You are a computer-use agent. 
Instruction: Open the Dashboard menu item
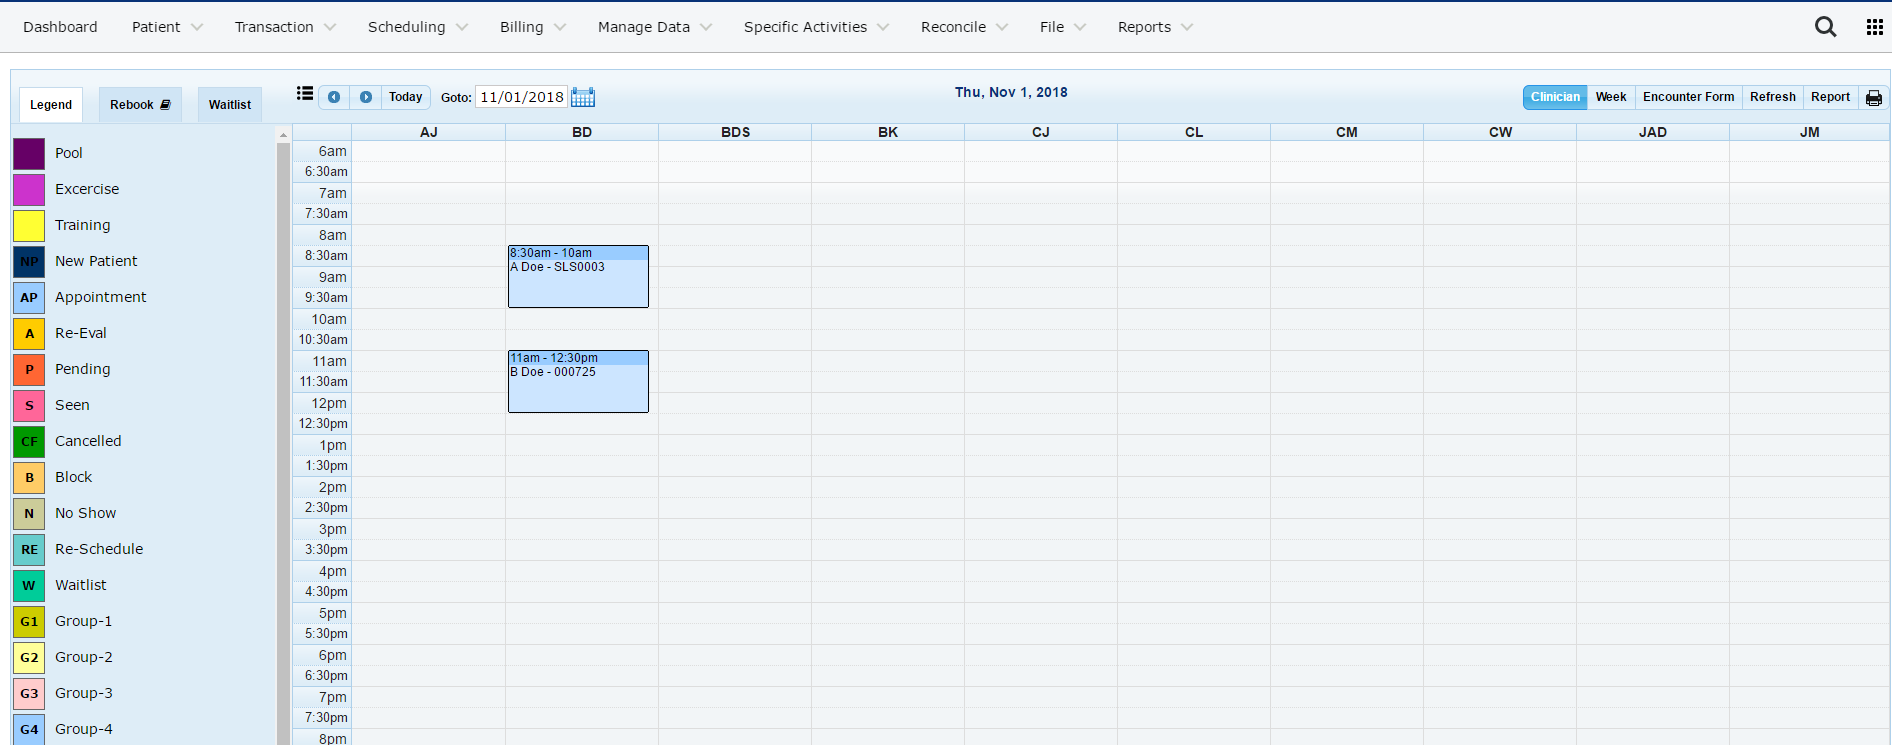60,27
